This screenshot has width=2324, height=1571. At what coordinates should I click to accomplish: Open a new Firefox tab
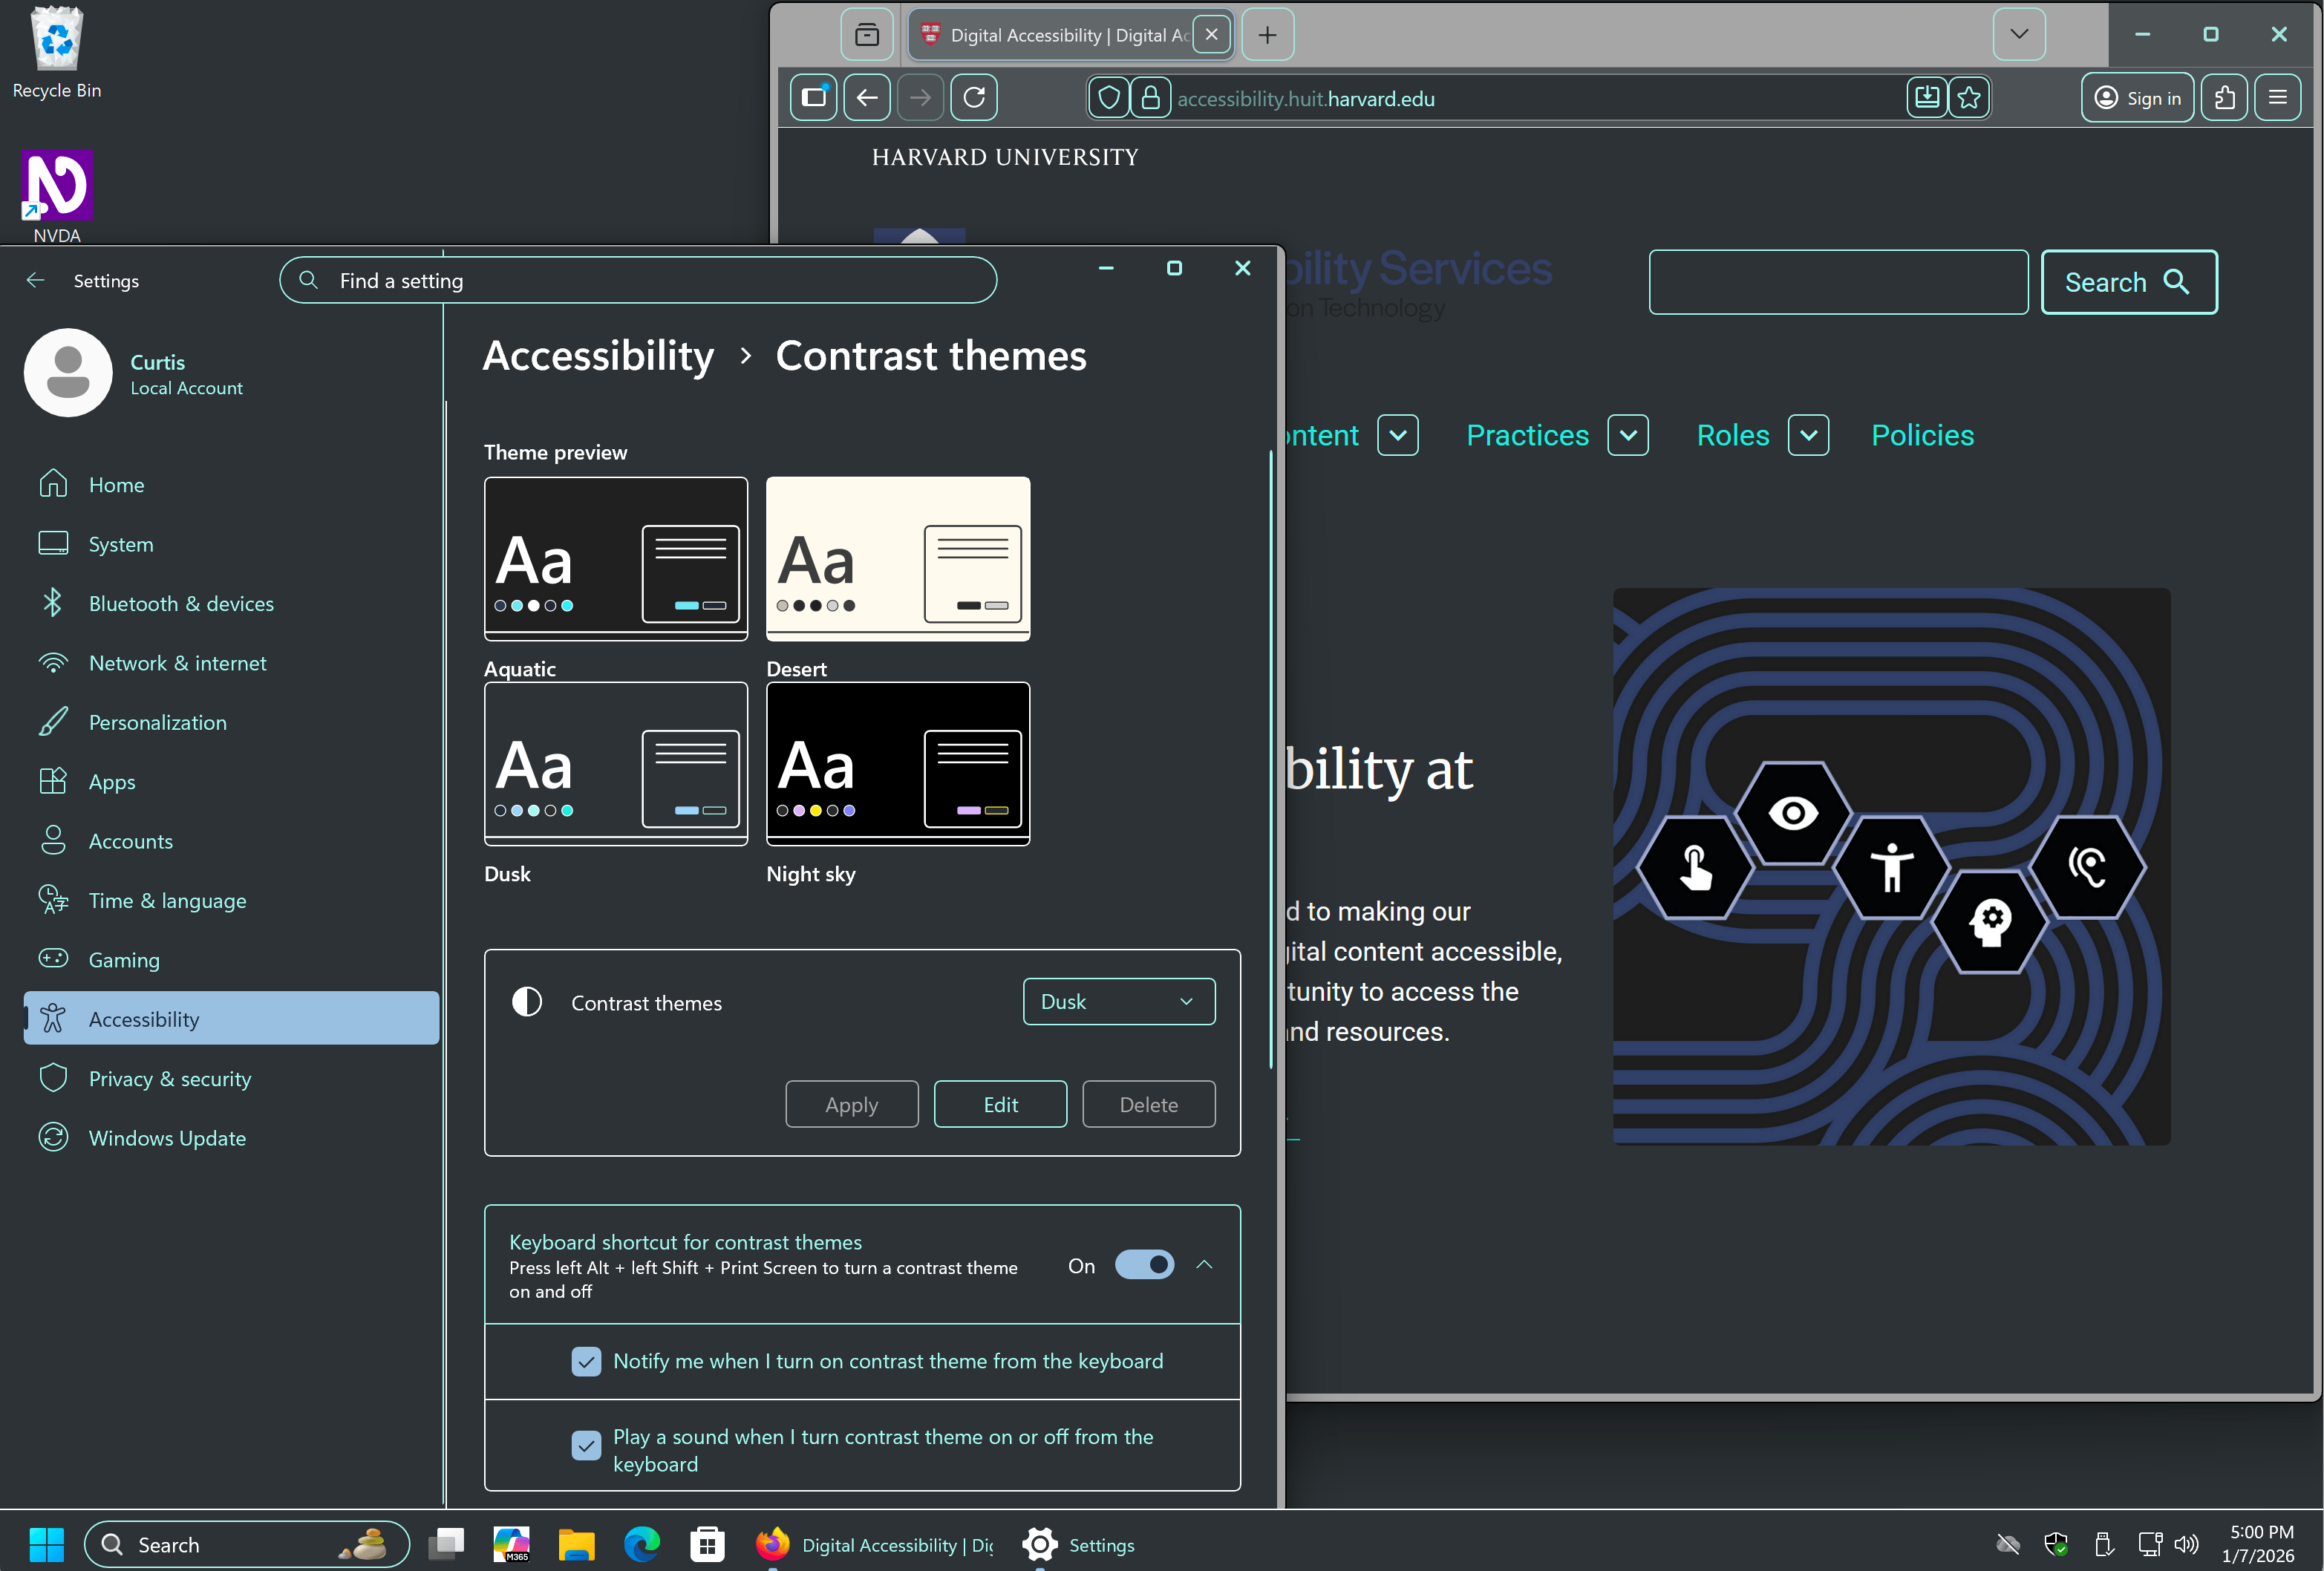click(1267, 35)
